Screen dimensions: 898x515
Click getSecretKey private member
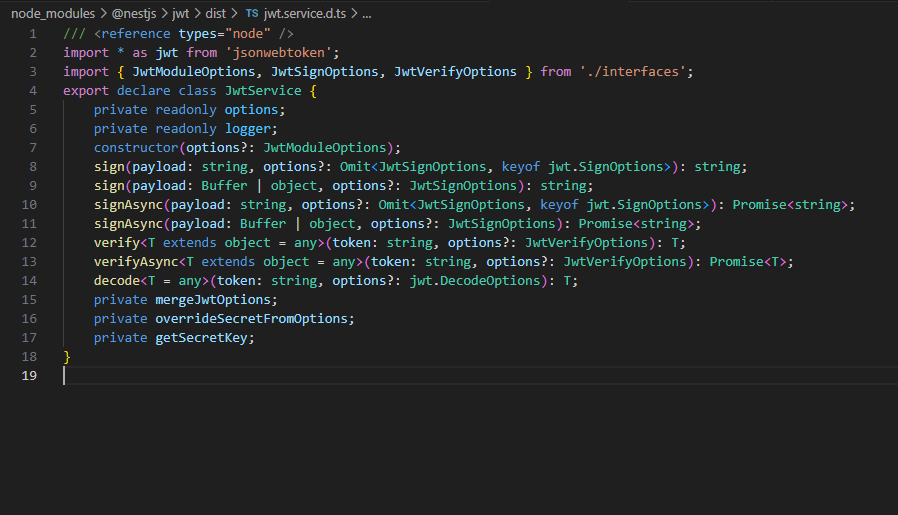[x=201, y=337]
